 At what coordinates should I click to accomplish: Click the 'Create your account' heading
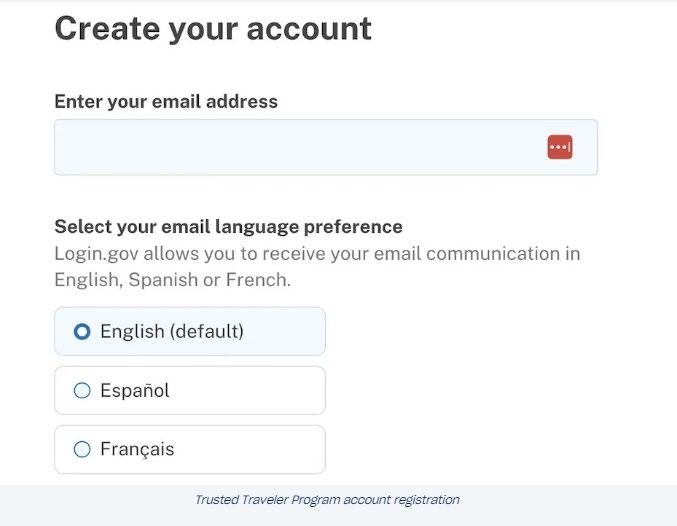pyautogui.click(x=213, y=28)
